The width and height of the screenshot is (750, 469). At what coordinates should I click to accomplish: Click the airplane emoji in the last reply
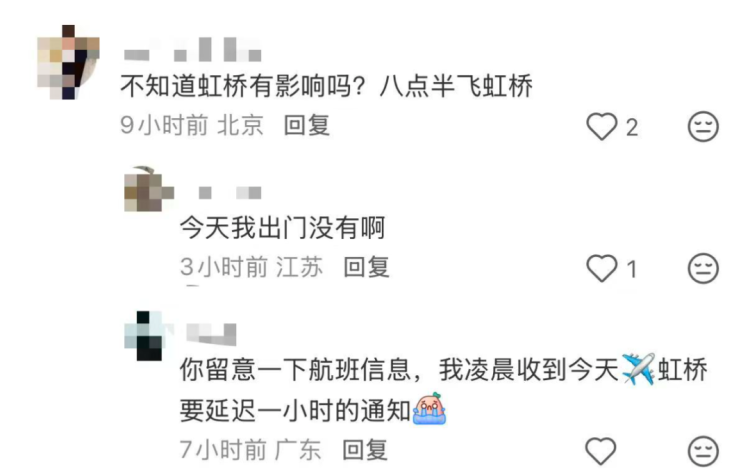639,369
